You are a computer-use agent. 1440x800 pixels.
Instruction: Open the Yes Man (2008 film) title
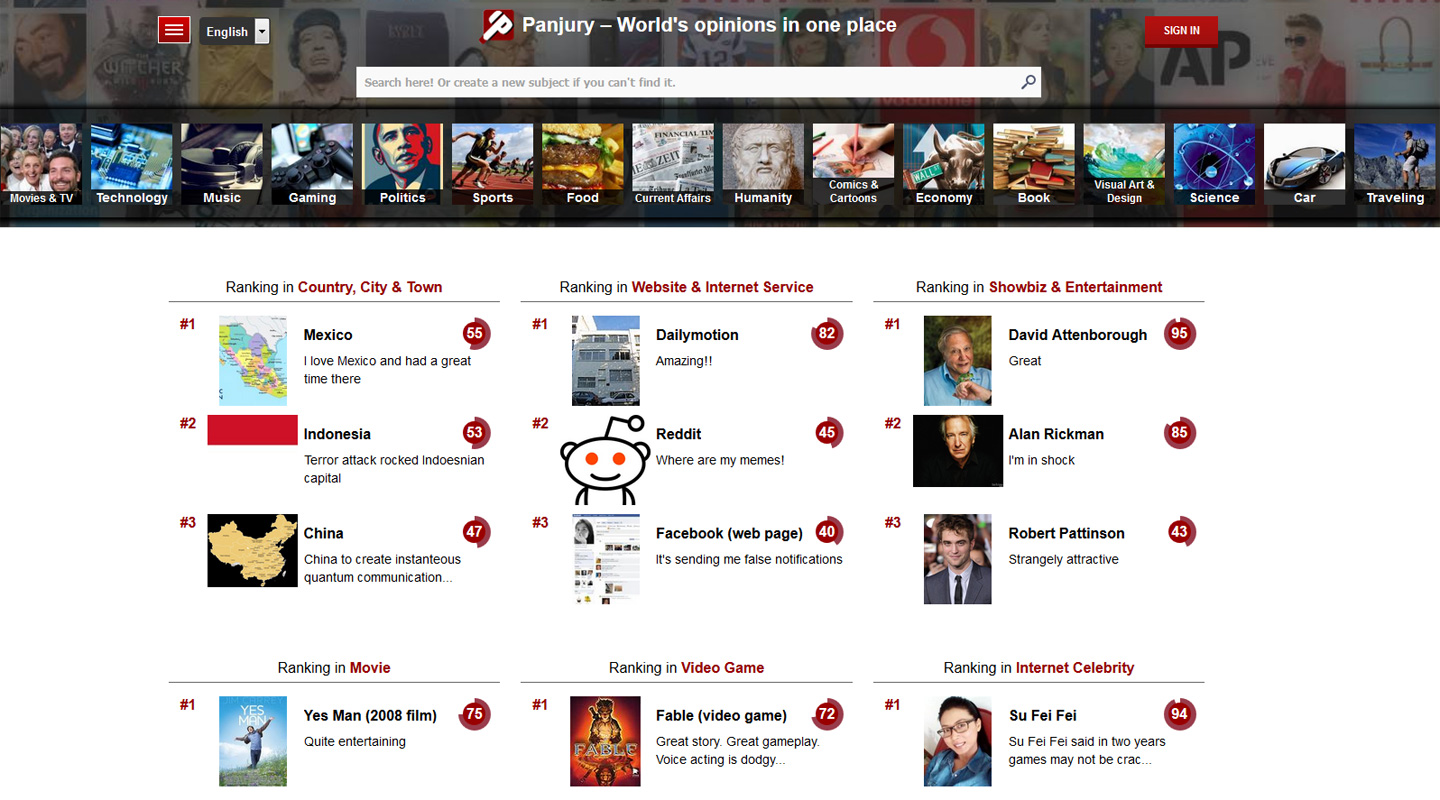pyautogui.click(x=370, y=715)
